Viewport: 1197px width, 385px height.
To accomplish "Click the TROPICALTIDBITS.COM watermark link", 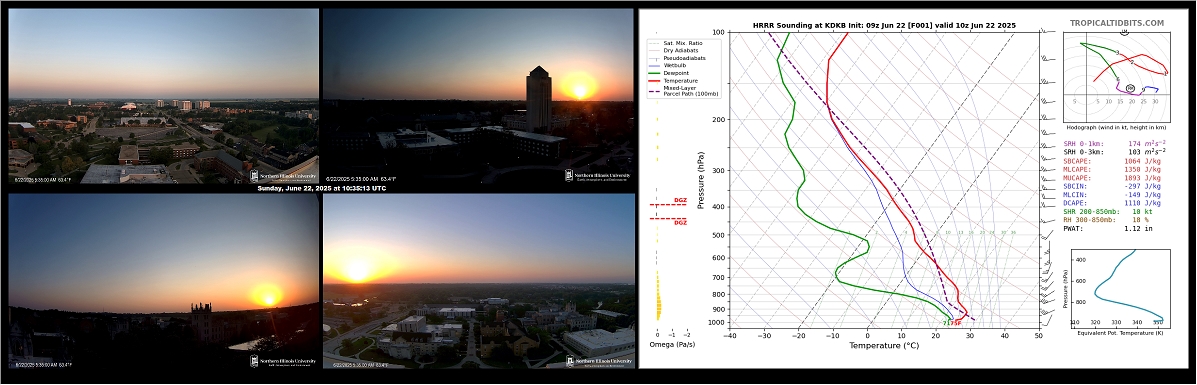I will coord(1117,23).
